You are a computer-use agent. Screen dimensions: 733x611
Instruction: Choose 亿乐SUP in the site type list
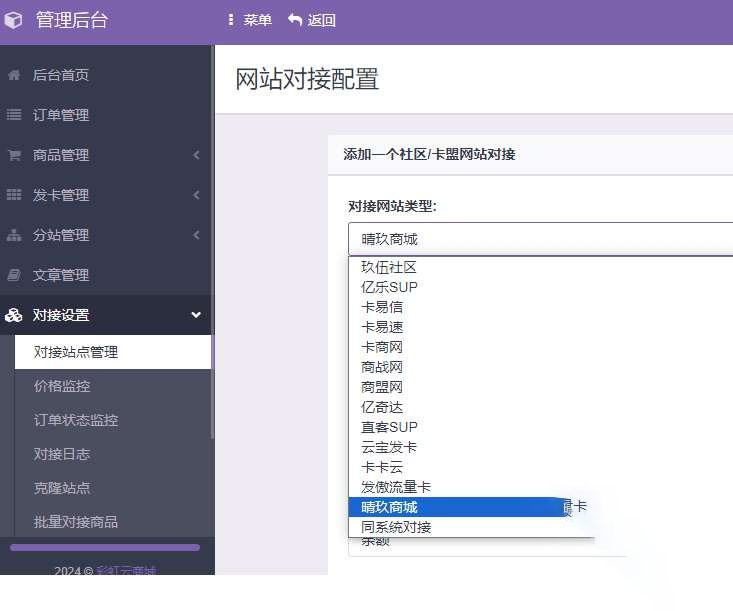(389, 287)
